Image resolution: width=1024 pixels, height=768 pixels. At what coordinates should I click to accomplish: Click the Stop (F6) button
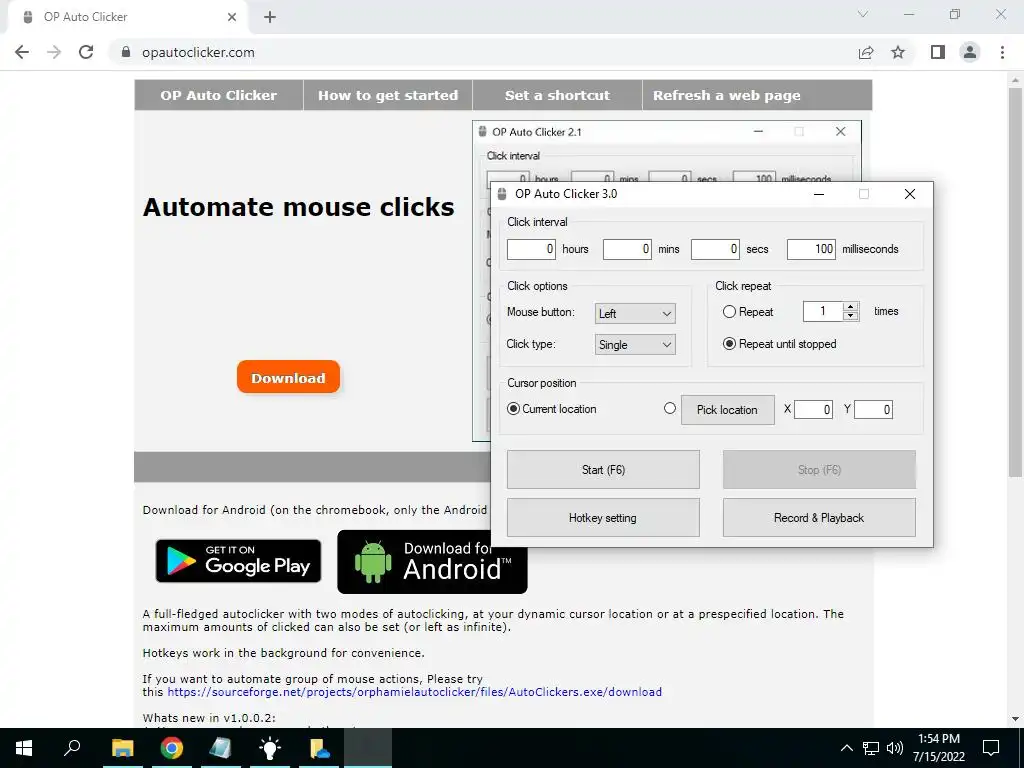pyautogui.click(x=819, y=470)
